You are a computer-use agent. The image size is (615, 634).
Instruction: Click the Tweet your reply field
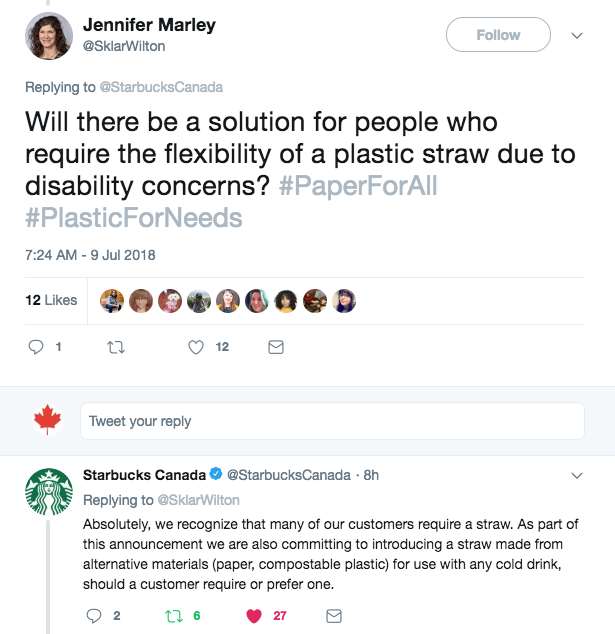tap(332, 421)
